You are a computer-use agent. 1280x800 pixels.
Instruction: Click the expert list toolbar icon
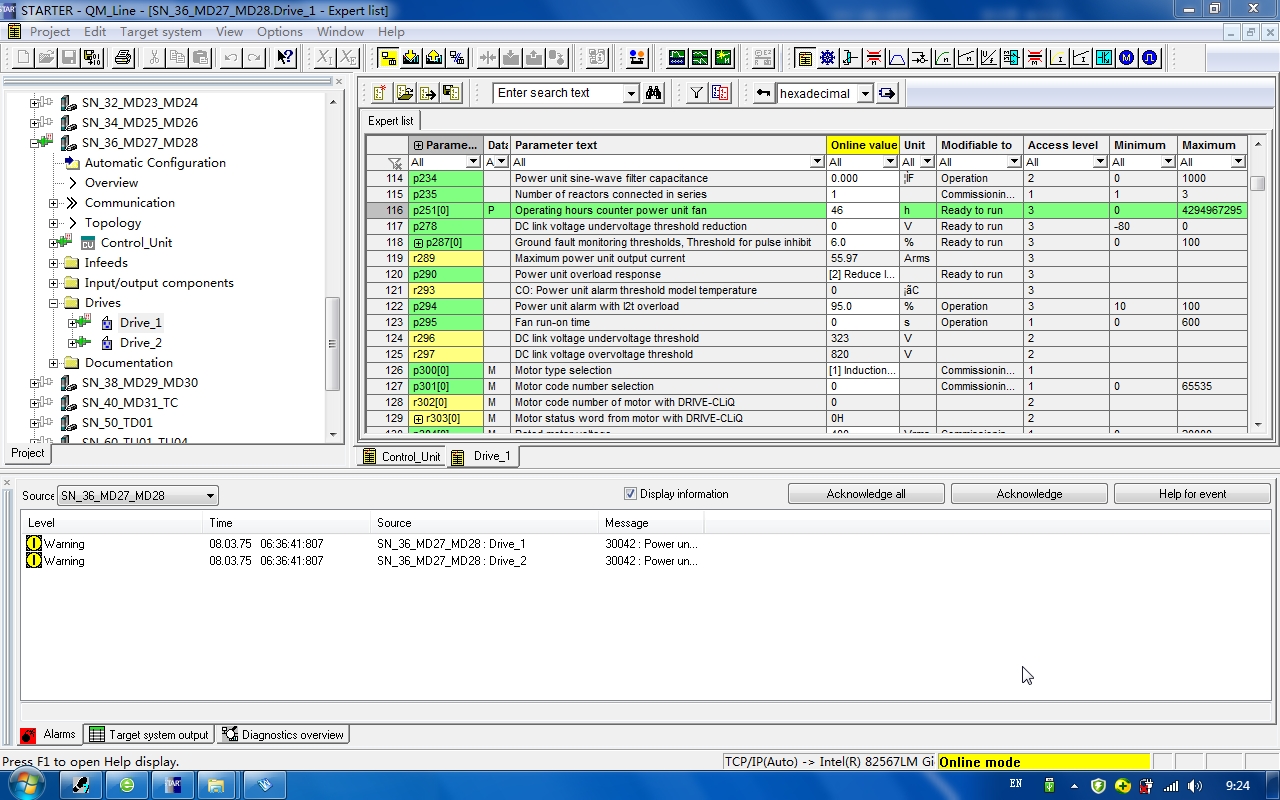(x=805, y=58)
